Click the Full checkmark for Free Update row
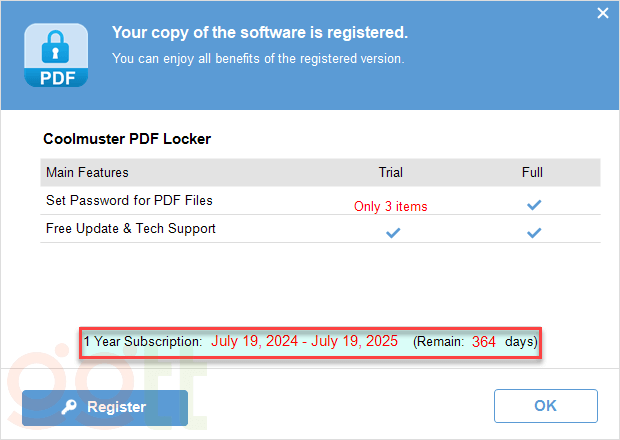 point(534,232)
